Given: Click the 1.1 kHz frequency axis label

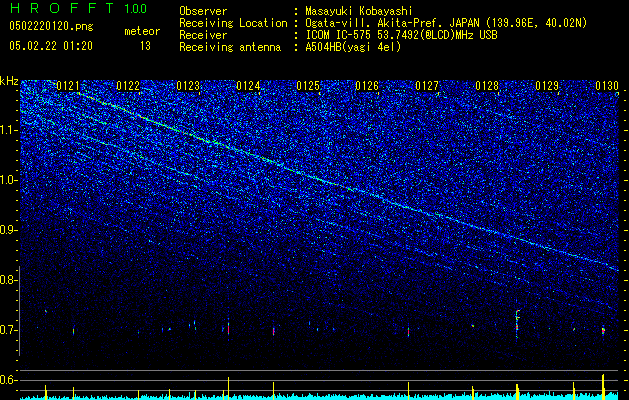Looking at the screenshot, I should 8,130.
